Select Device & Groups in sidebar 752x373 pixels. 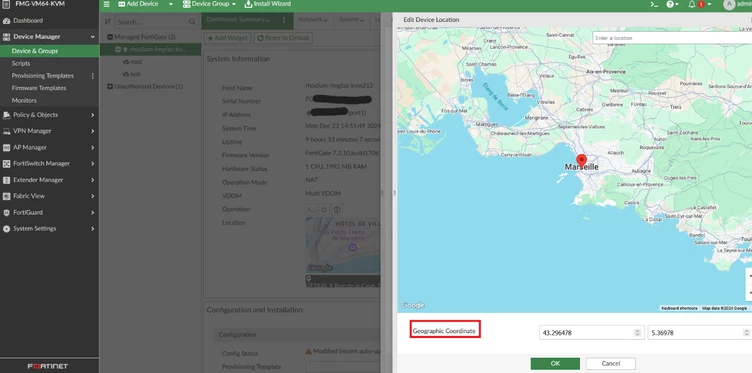tap(35, 51)
